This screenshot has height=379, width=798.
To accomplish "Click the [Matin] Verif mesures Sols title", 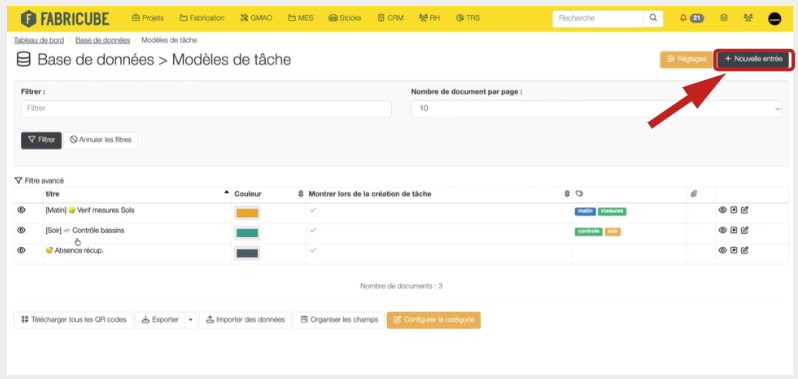I will pyautogui.click(x=90, y=210).
